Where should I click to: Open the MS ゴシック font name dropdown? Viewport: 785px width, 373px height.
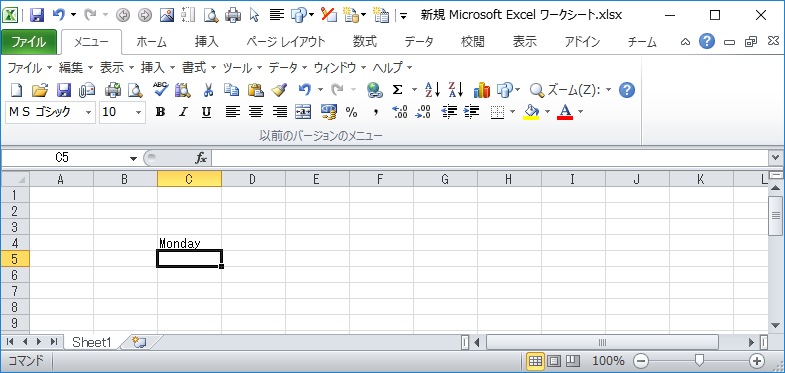(89, 112)
